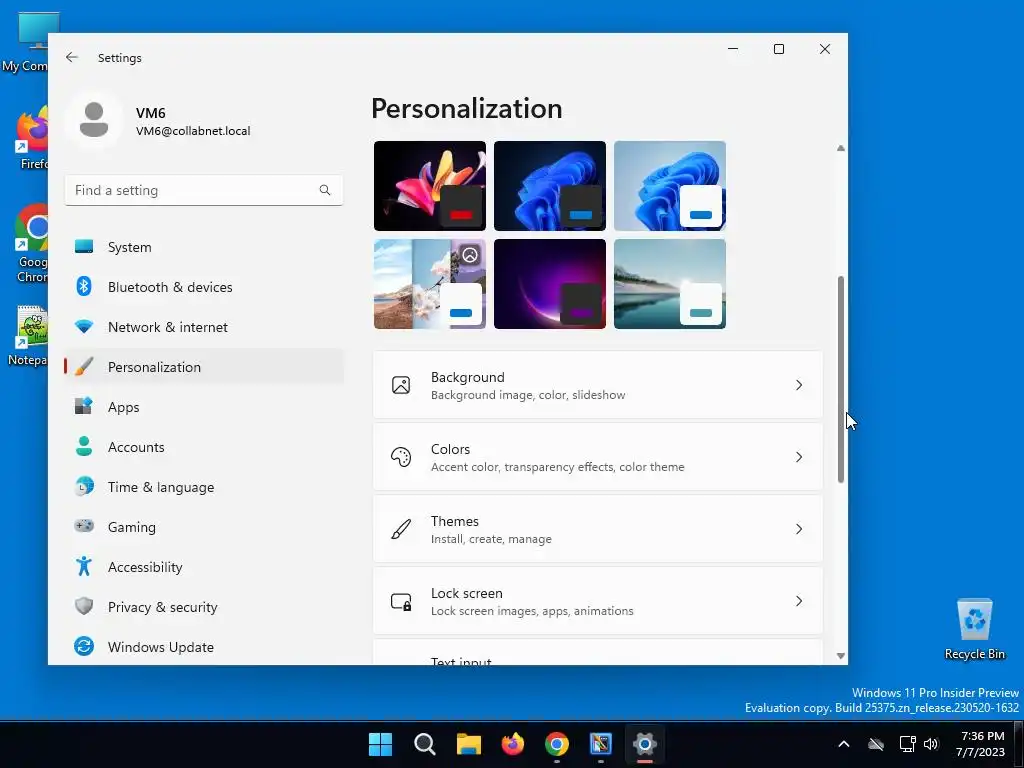This screenshot has width=1024, height=768.
Task: Click the Accounts person icon
Action: (84, 447)
